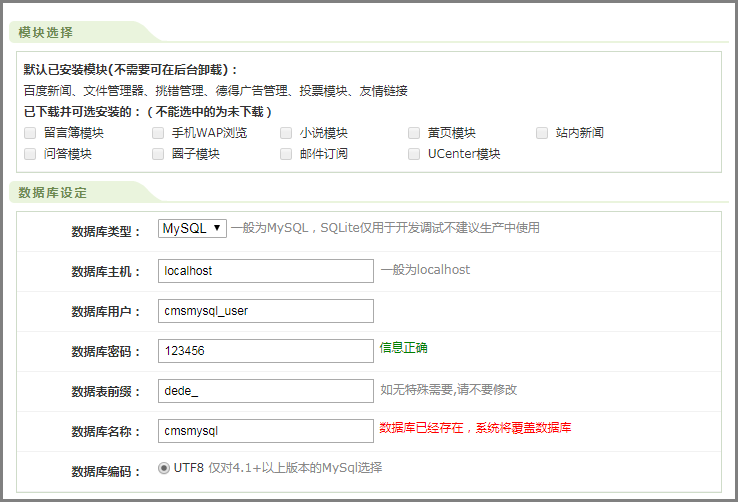The width and height of the screenshot is (738, 502).
Task: Toggle the 站内新闻 module checkbox
Action: pyautogui.click(x=542, y=133)
